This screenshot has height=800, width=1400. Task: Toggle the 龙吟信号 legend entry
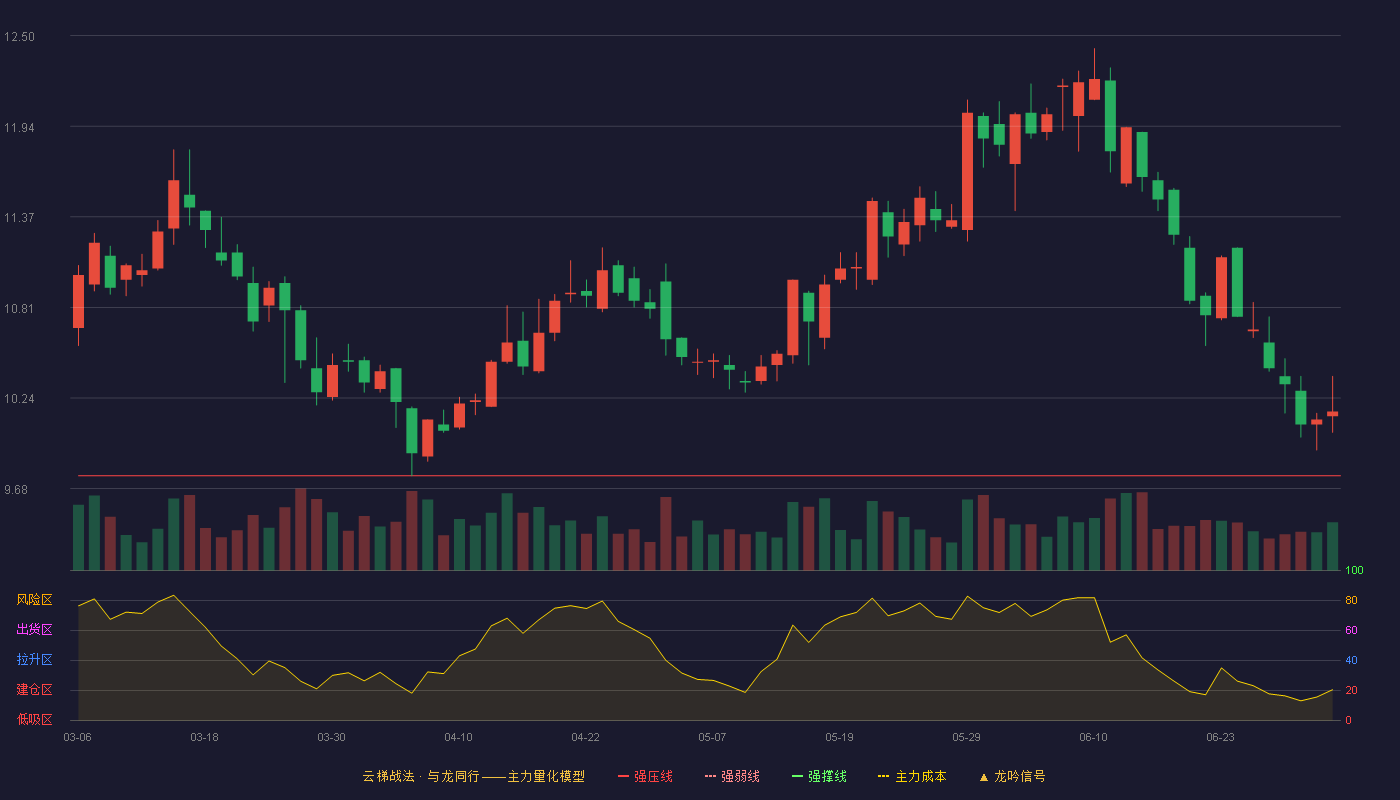coord(1011,776)
